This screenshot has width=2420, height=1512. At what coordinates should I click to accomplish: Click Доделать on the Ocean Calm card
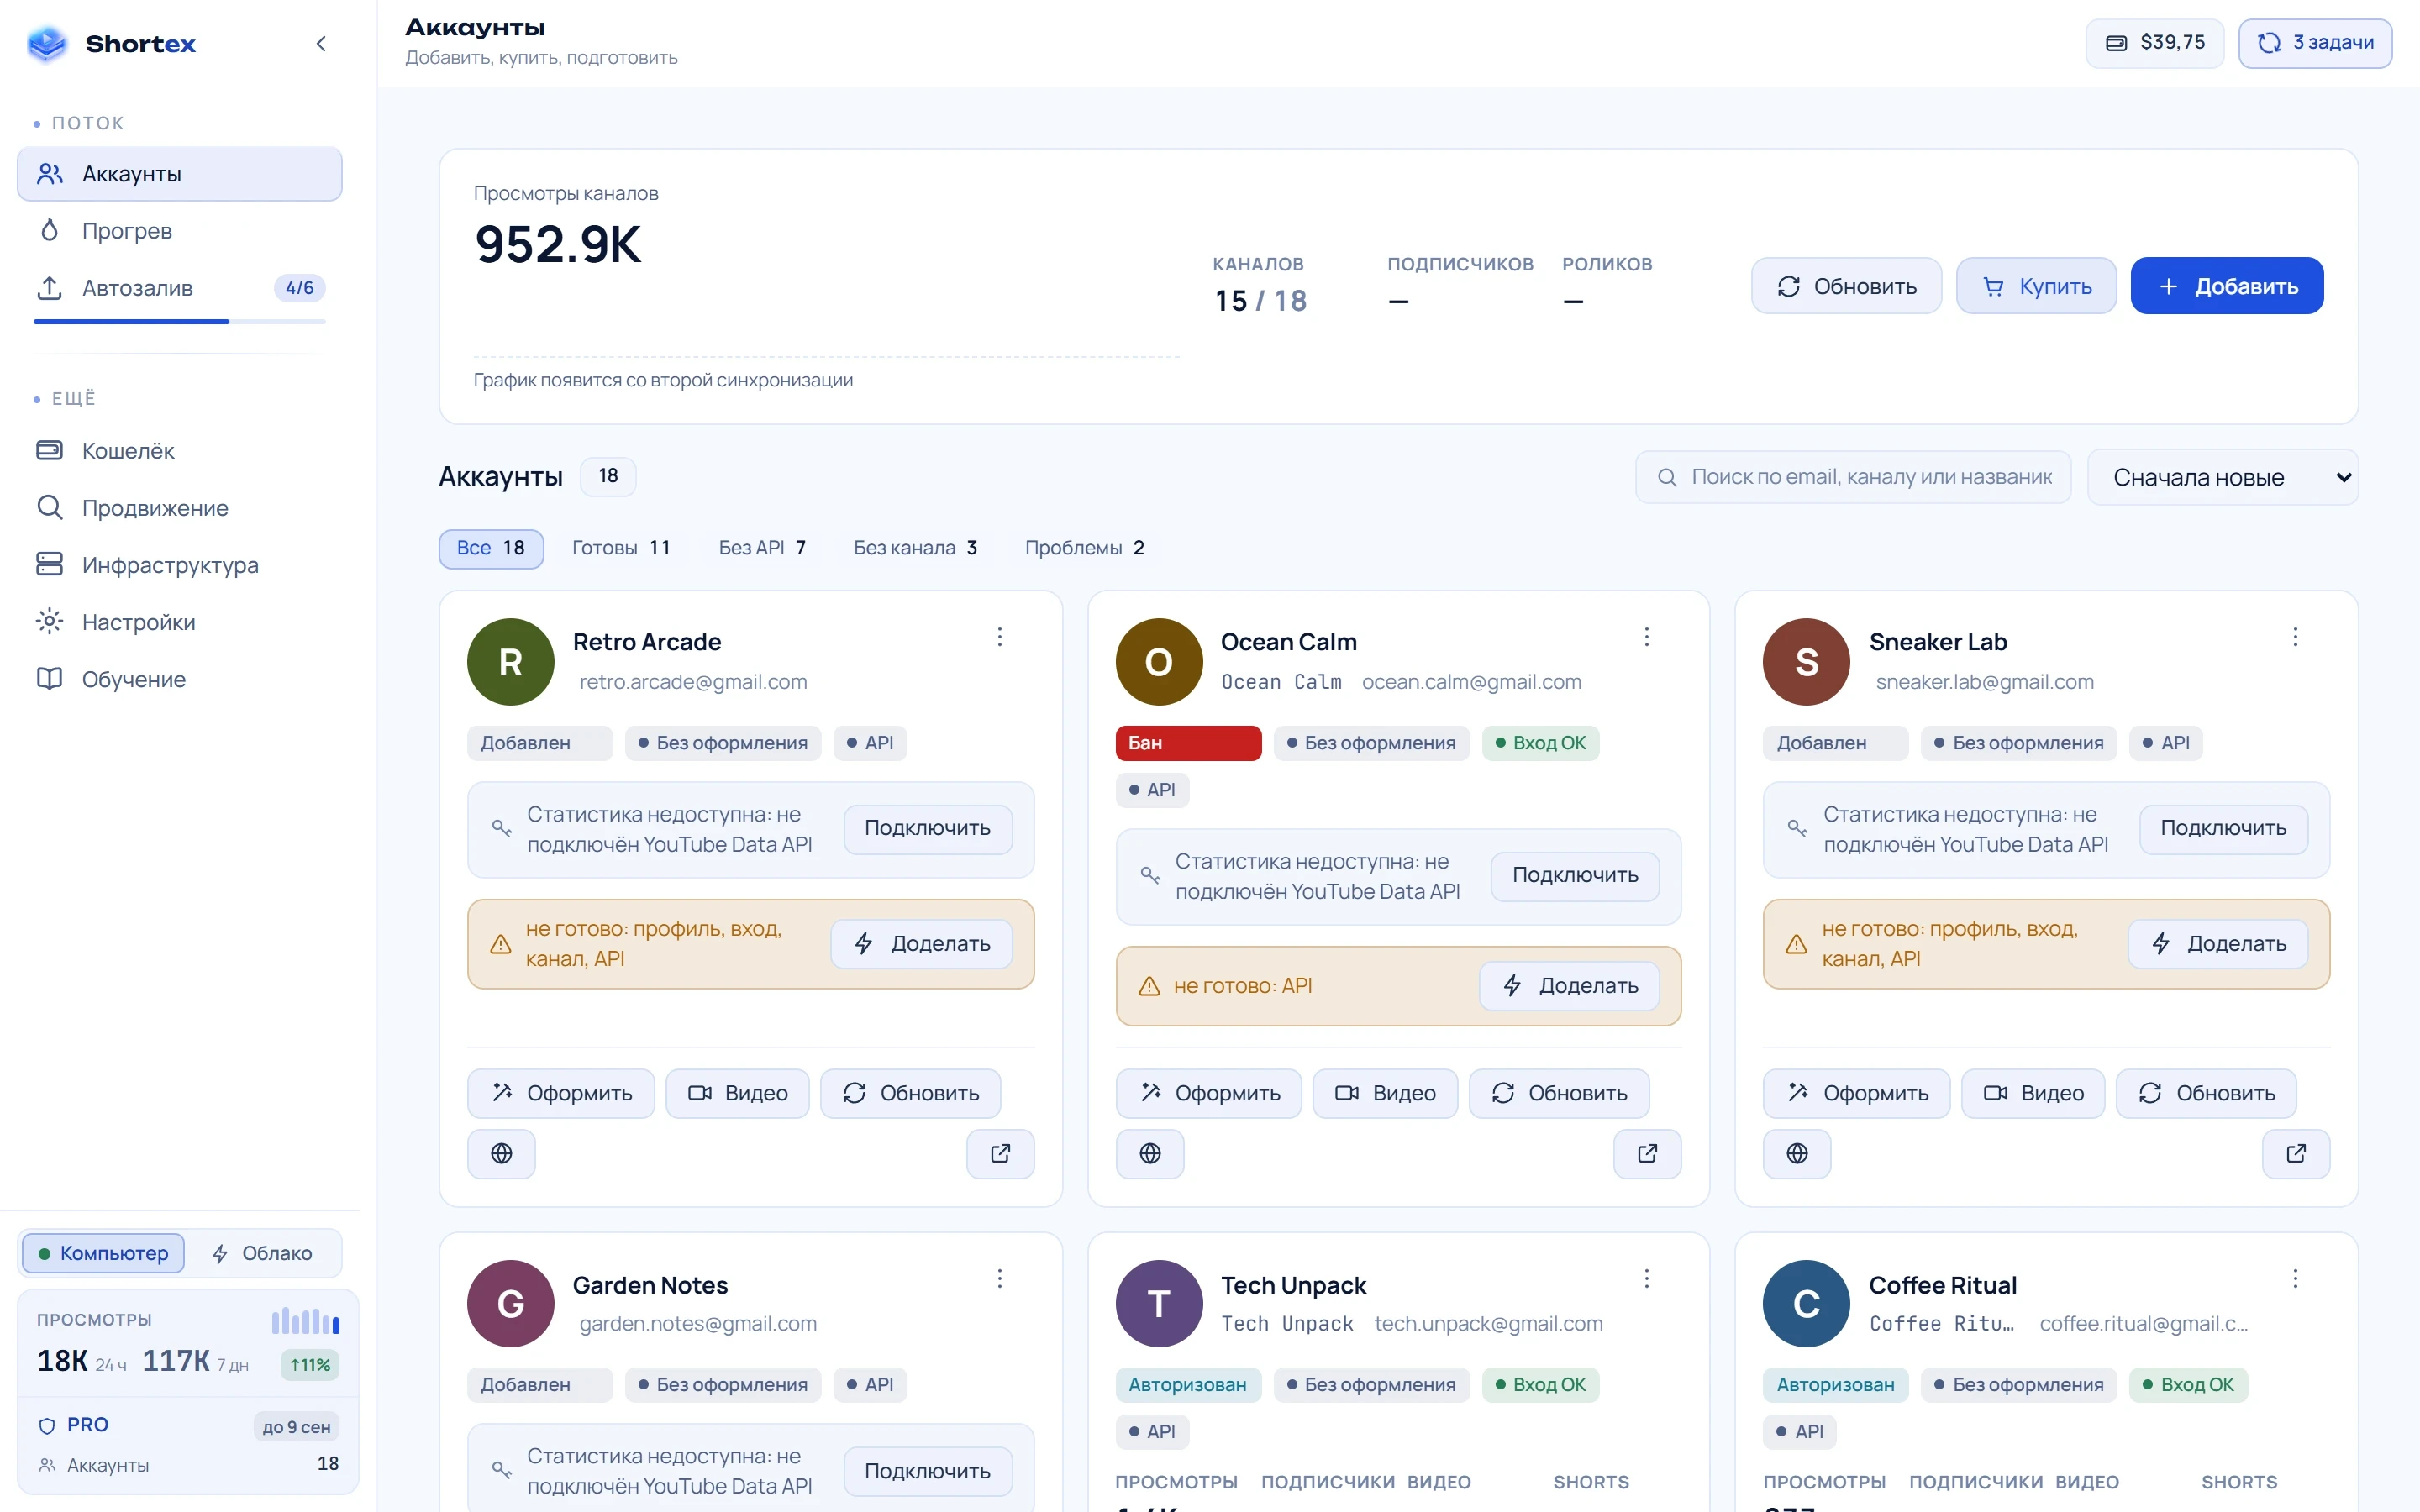coord(1569,986)
